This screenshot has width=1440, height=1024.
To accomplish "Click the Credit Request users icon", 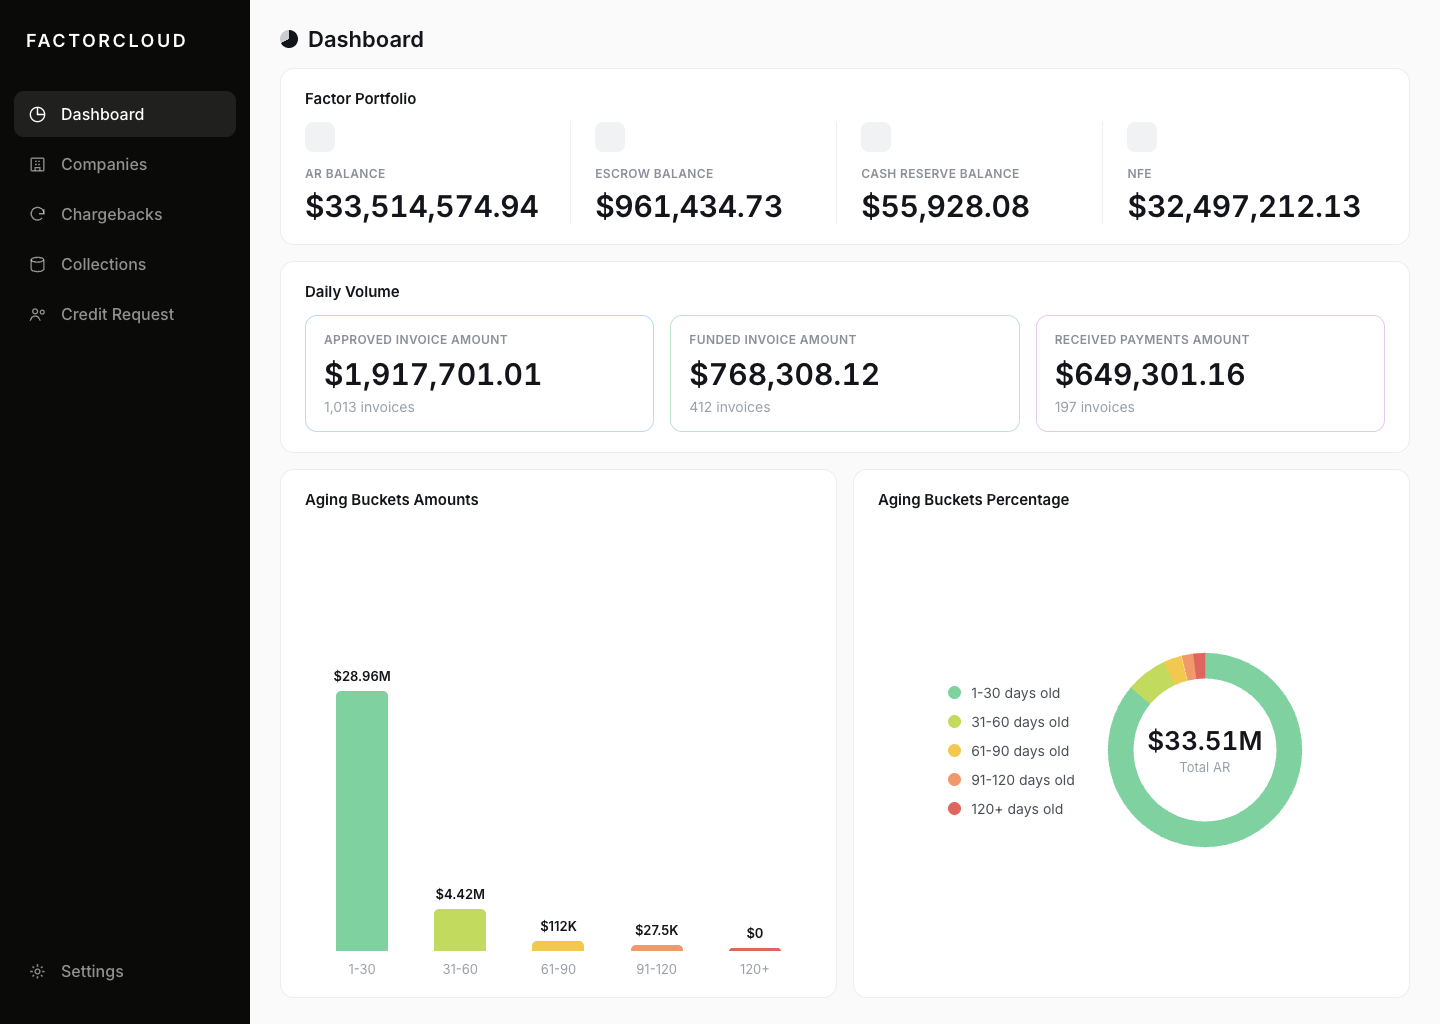I will point(38,314).
